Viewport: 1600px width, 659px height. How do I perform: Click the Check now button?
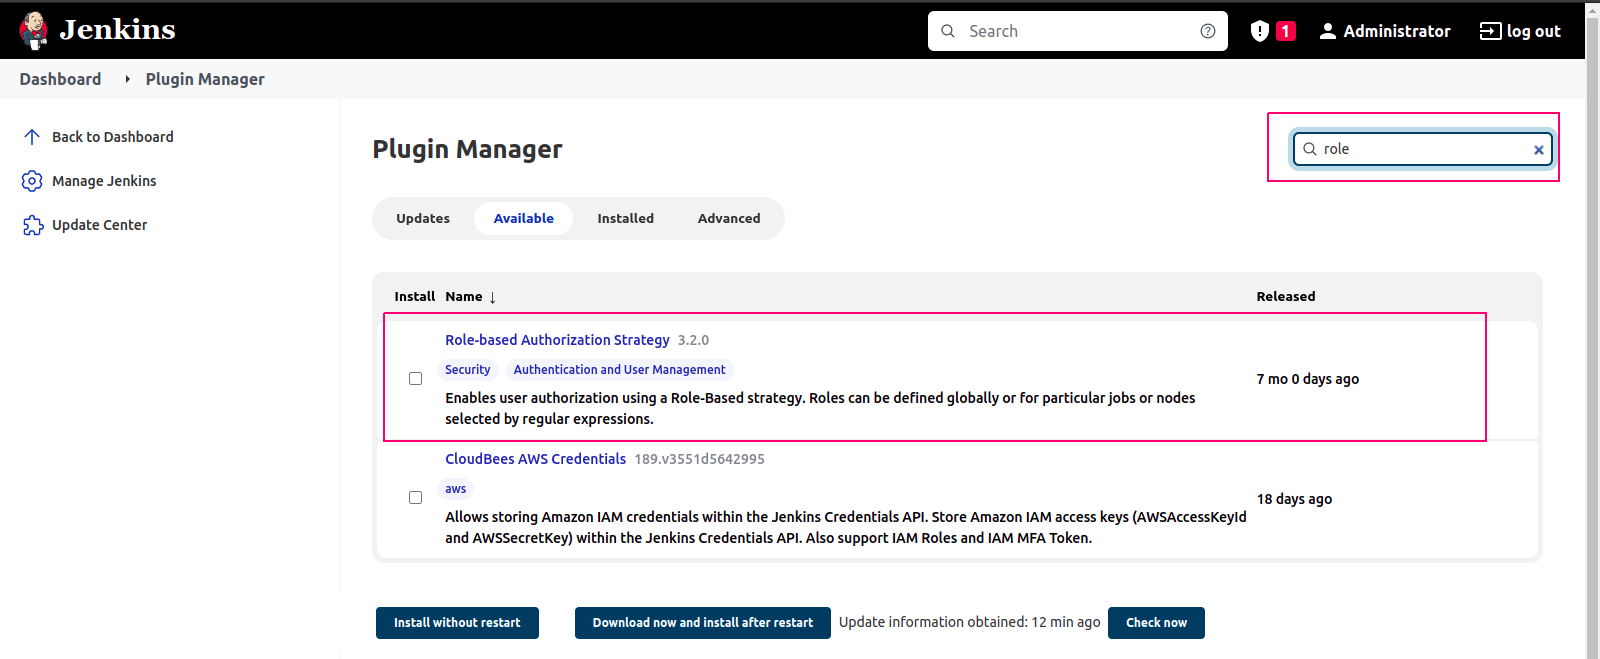click(x=1156, y=623)
